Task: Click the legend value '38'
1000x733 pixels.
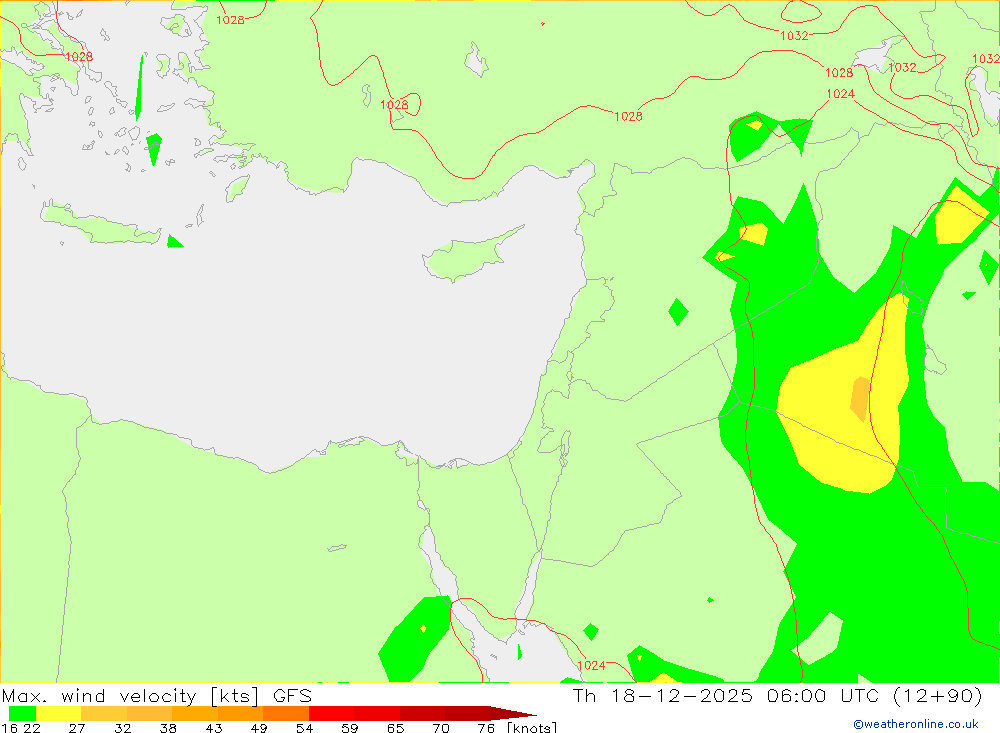Action: pyautogui.click(x=168, y=728)
